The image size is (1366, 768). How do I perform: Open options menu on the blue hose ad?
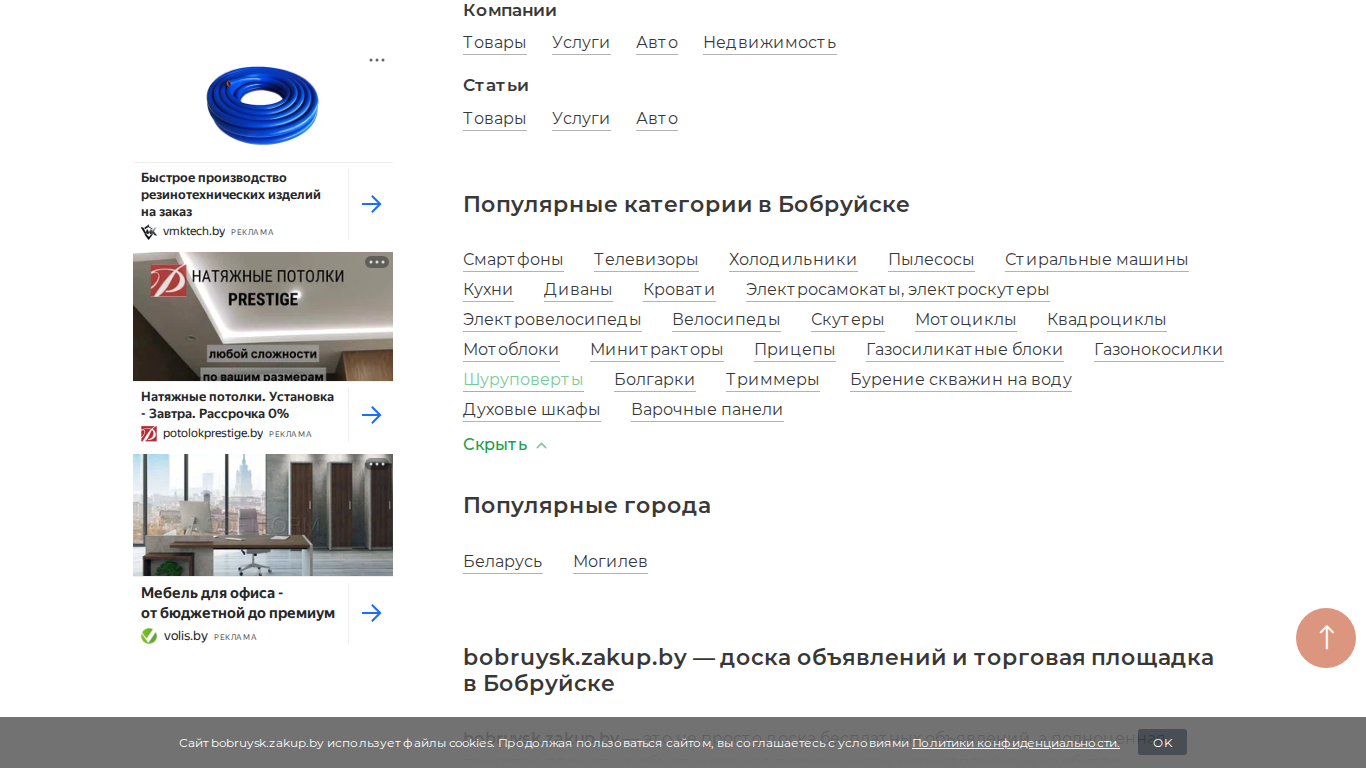tap(377, 60)
